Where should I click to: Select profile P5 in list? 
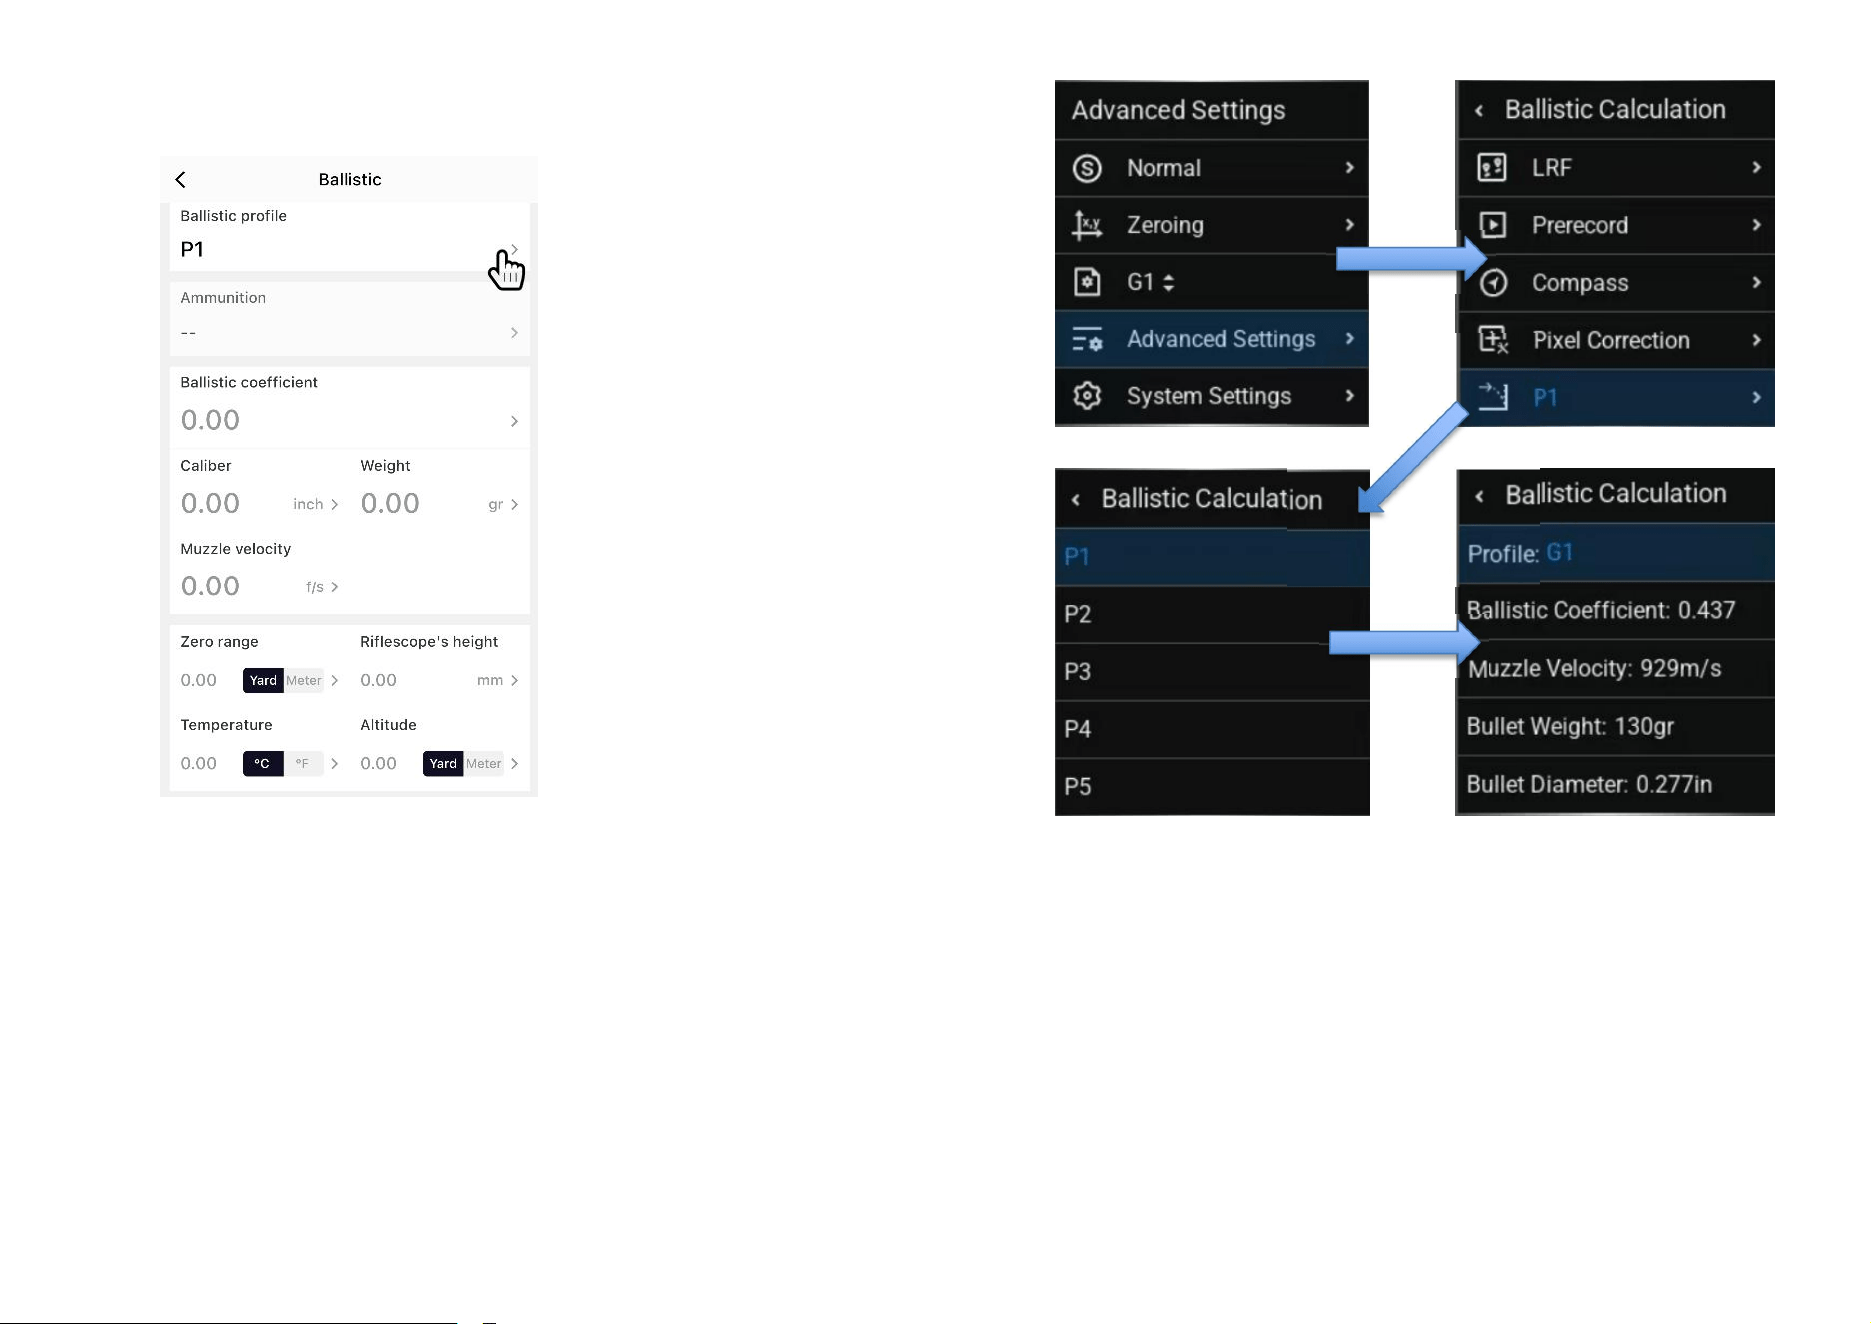click(1212, 786)
